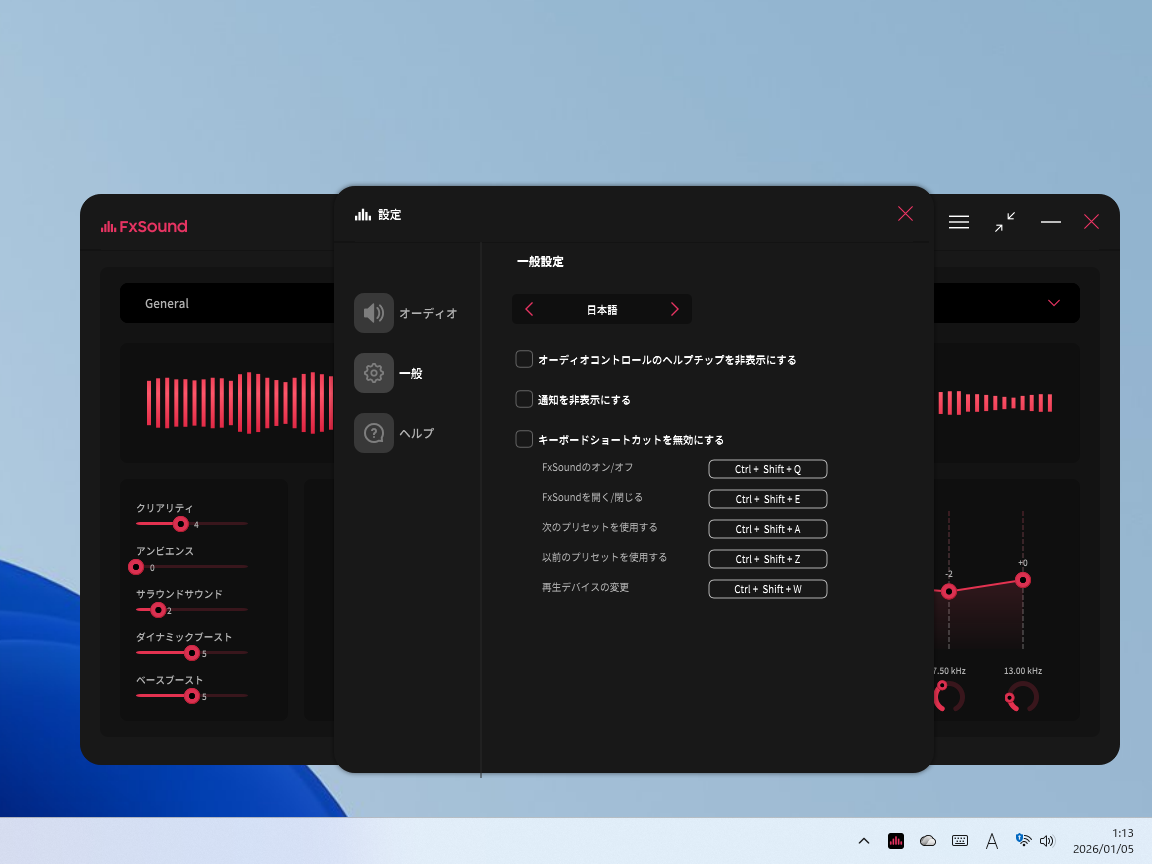Viewport: 1152px width, 864px height.
Task: Click the left audio visualizer in FxSound
Action: click(x=240, y=403)
